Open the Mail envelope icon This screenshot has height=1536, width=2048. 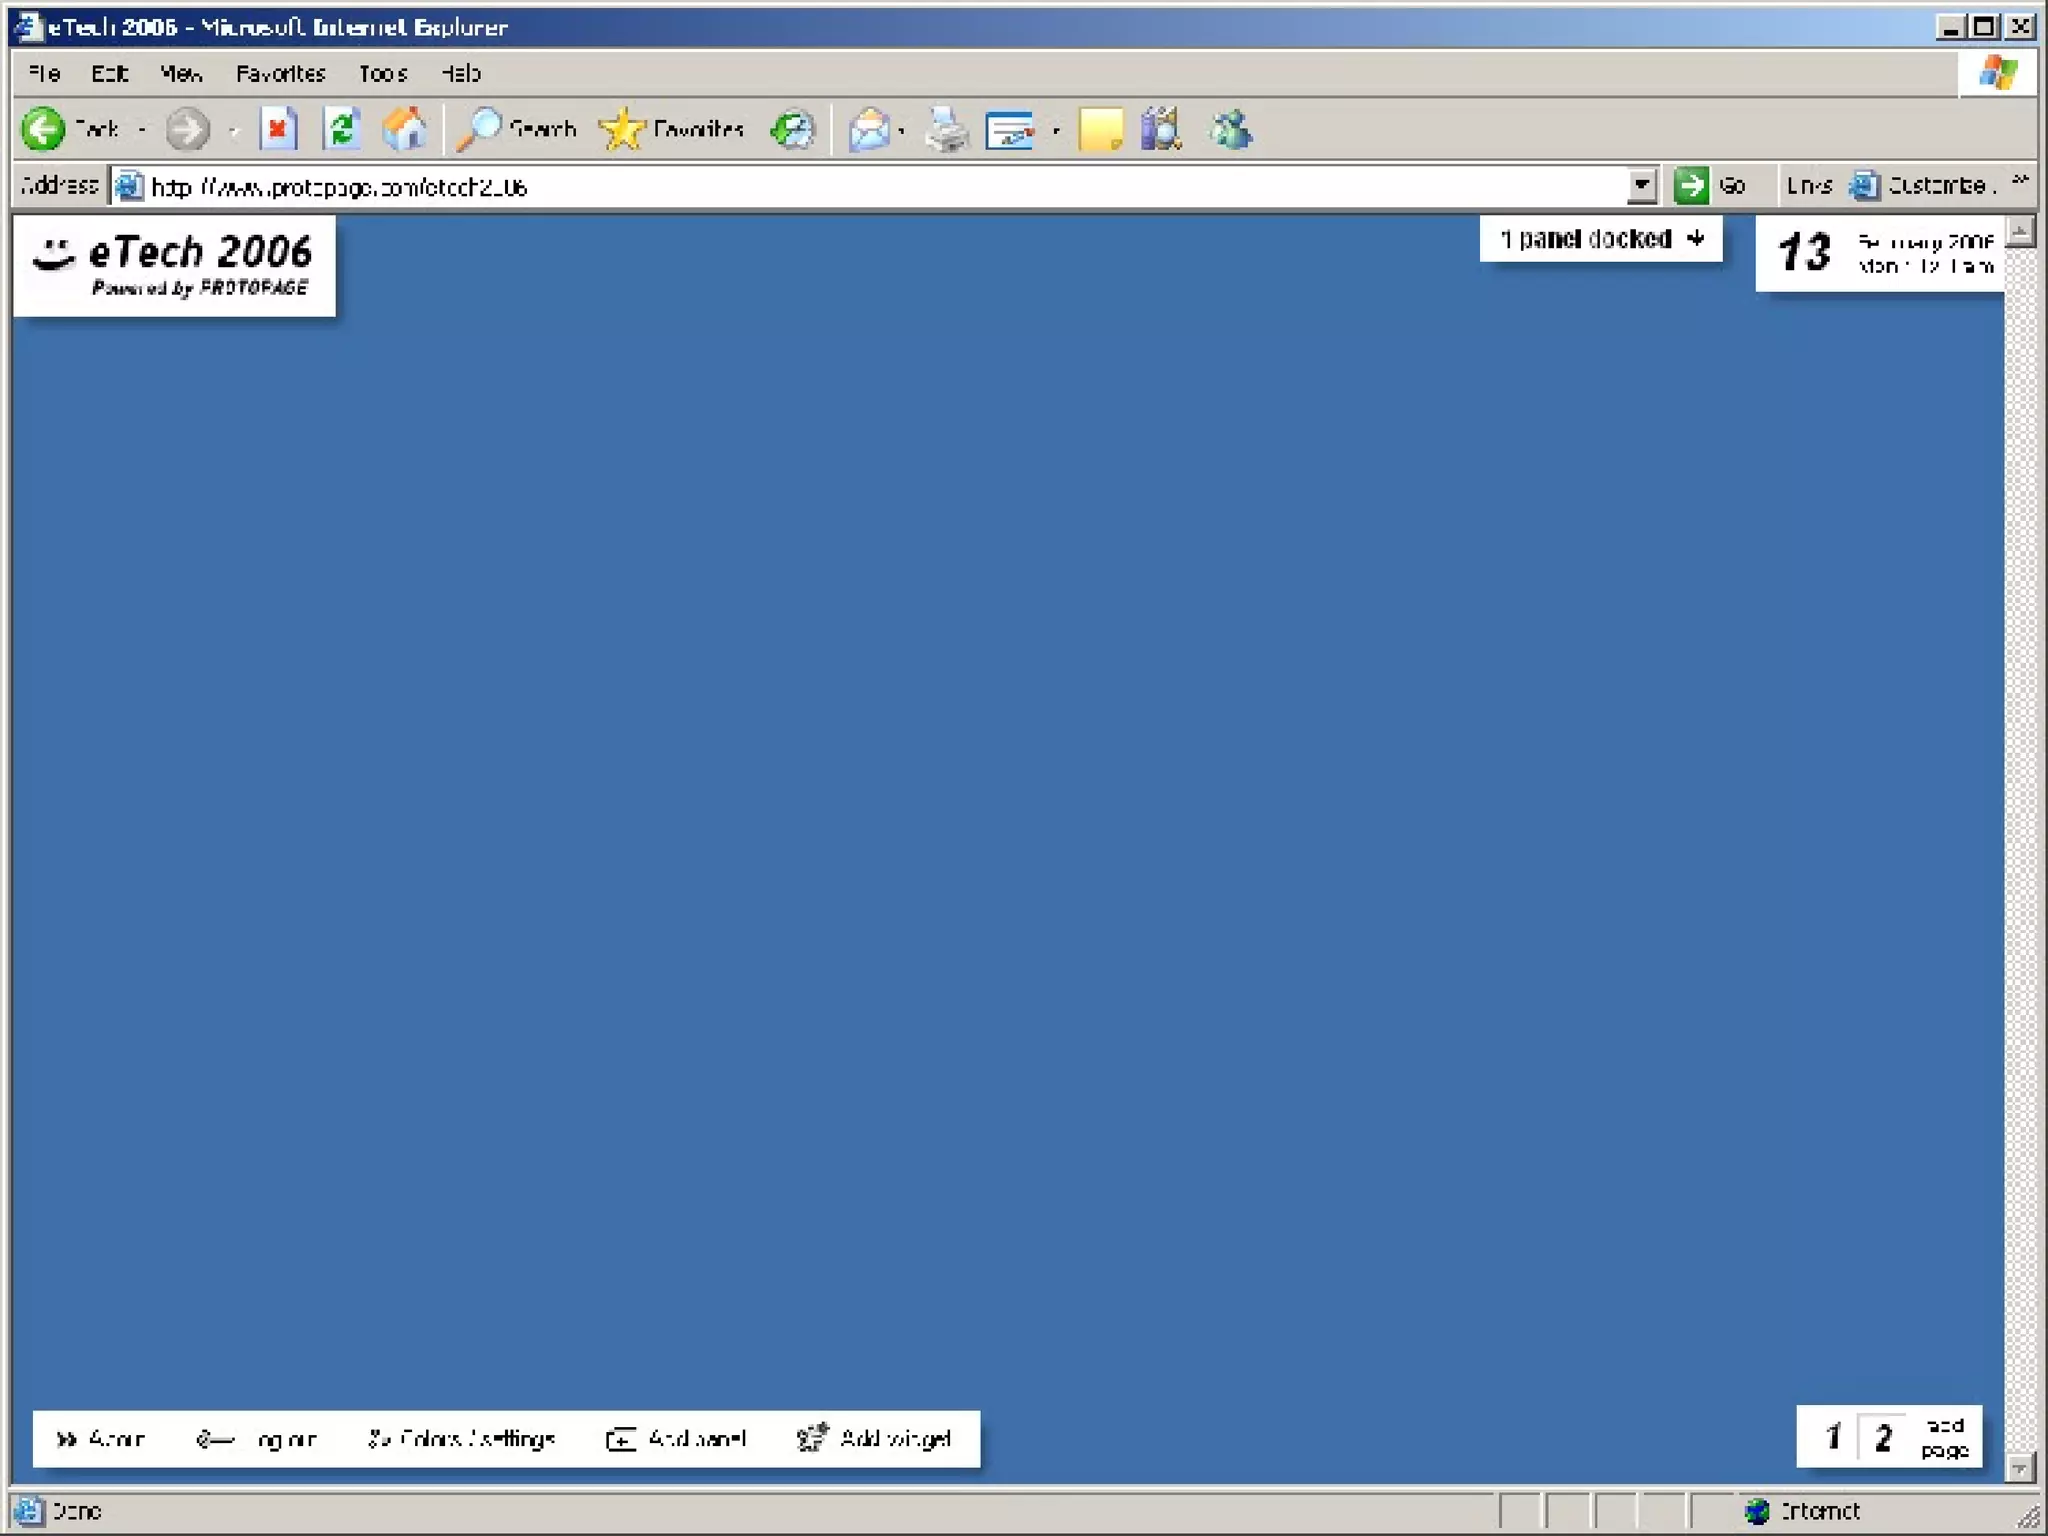pos(868,130)
